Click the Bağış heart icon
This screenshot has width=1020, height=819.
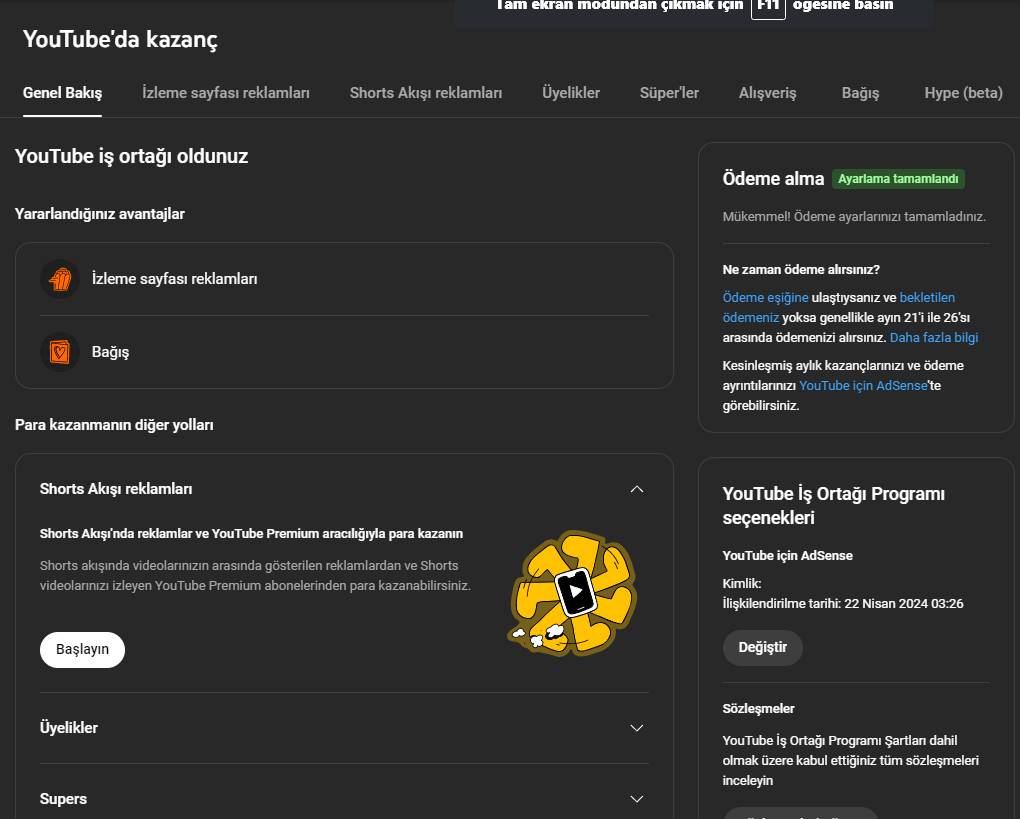[60, 352]
